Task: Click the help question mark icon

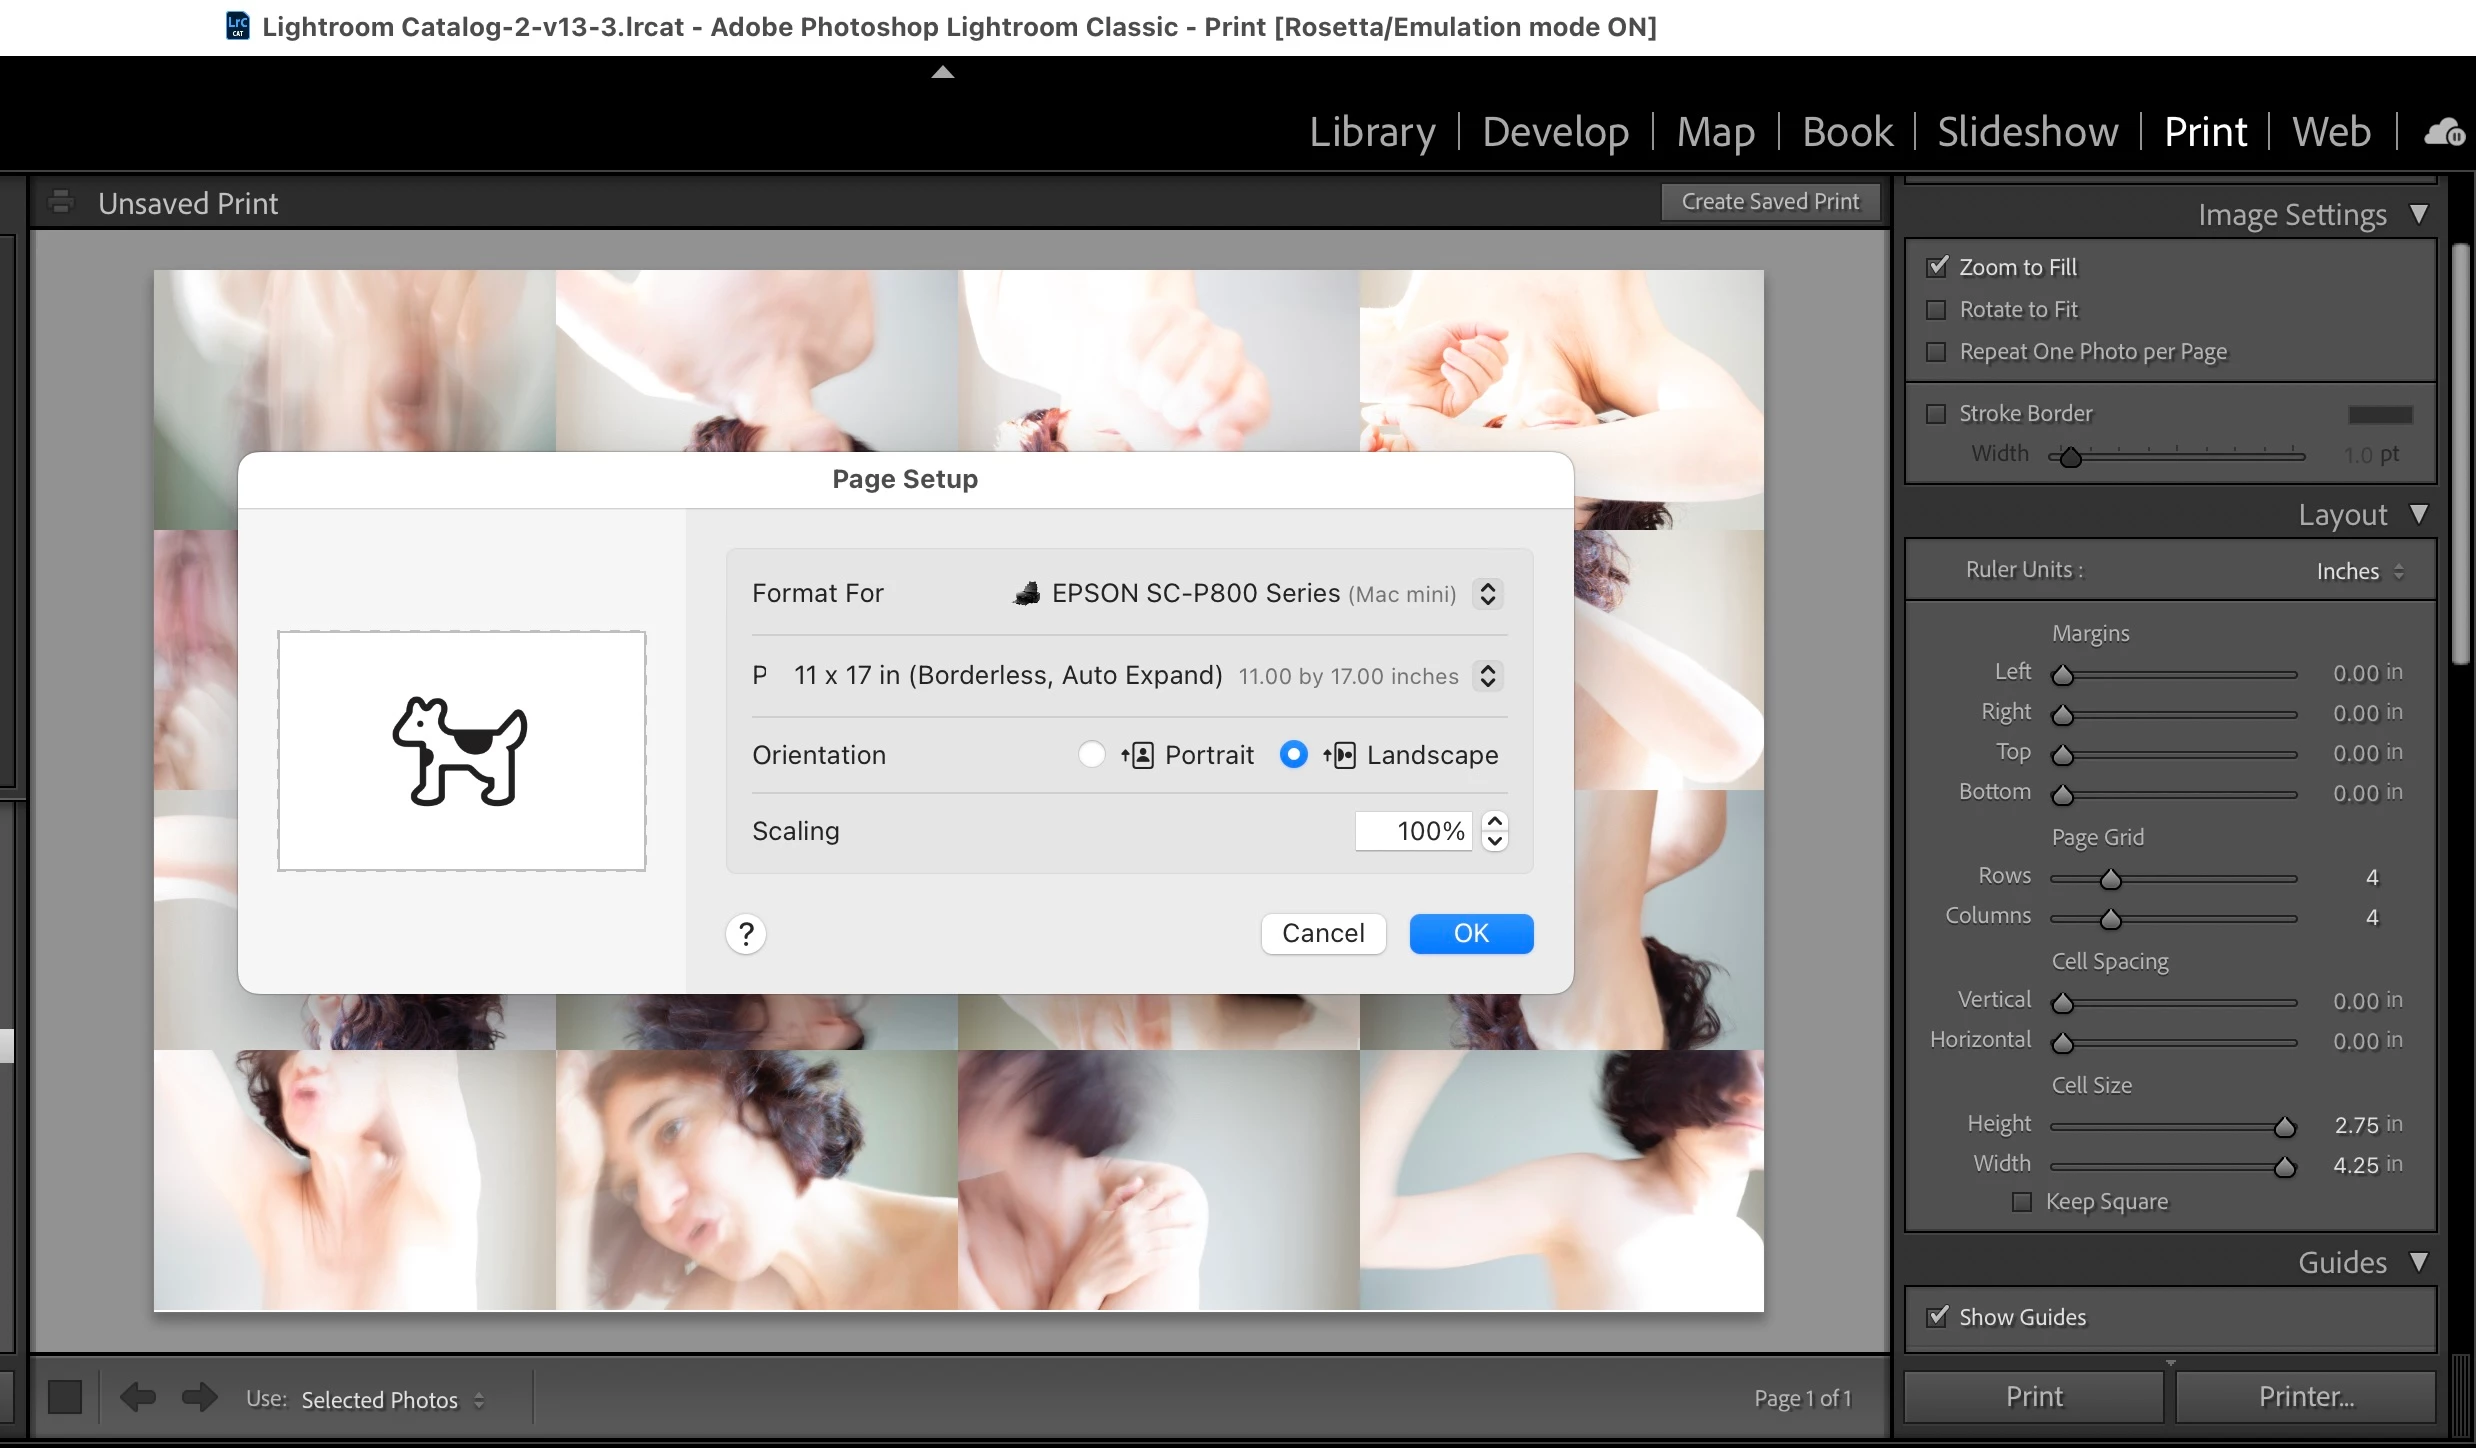Action: (x=746, y=934)
